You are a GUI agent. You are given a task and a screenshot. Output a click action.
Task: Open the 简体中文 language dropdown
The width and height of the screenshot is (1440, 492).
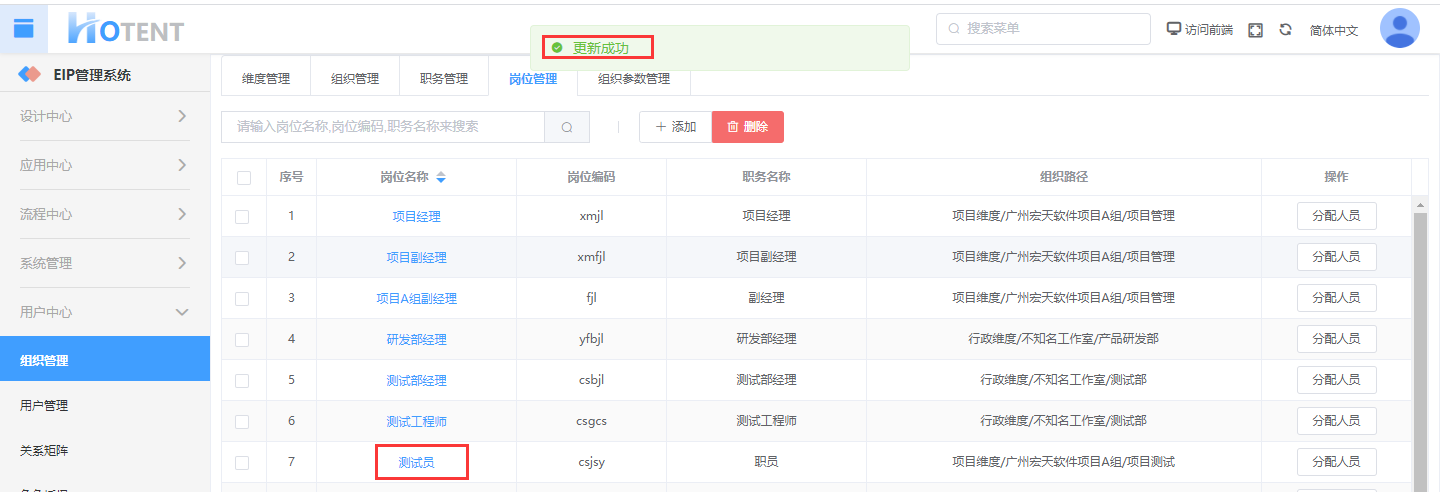coord(1334,30)
